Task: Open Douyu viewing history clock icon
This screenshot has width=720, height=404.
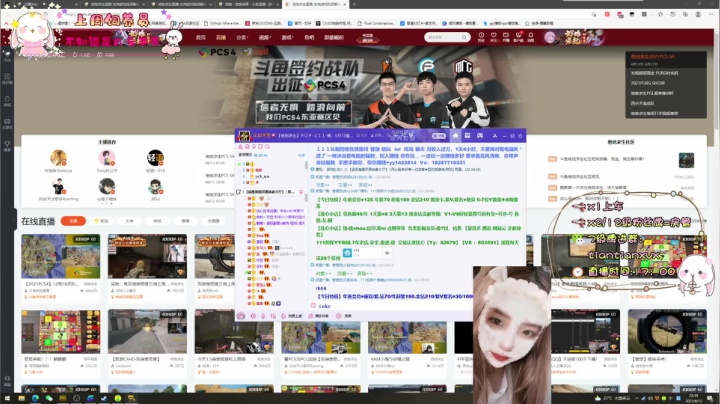Action: point(481,35)
